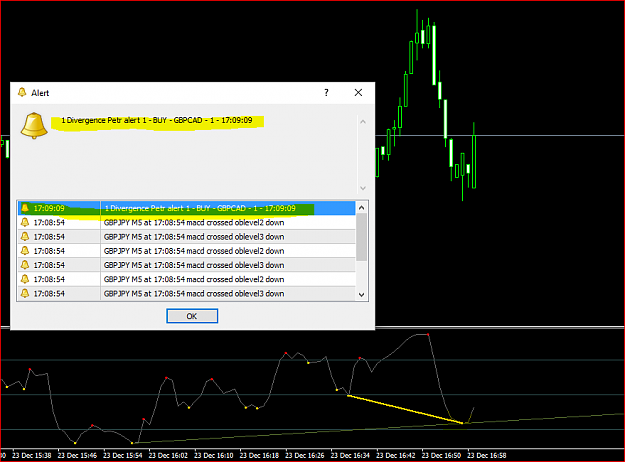Click the thick yellow divergence line on the indicator
The width and height of the screenshot is (625, 462).
click(405, 409)
